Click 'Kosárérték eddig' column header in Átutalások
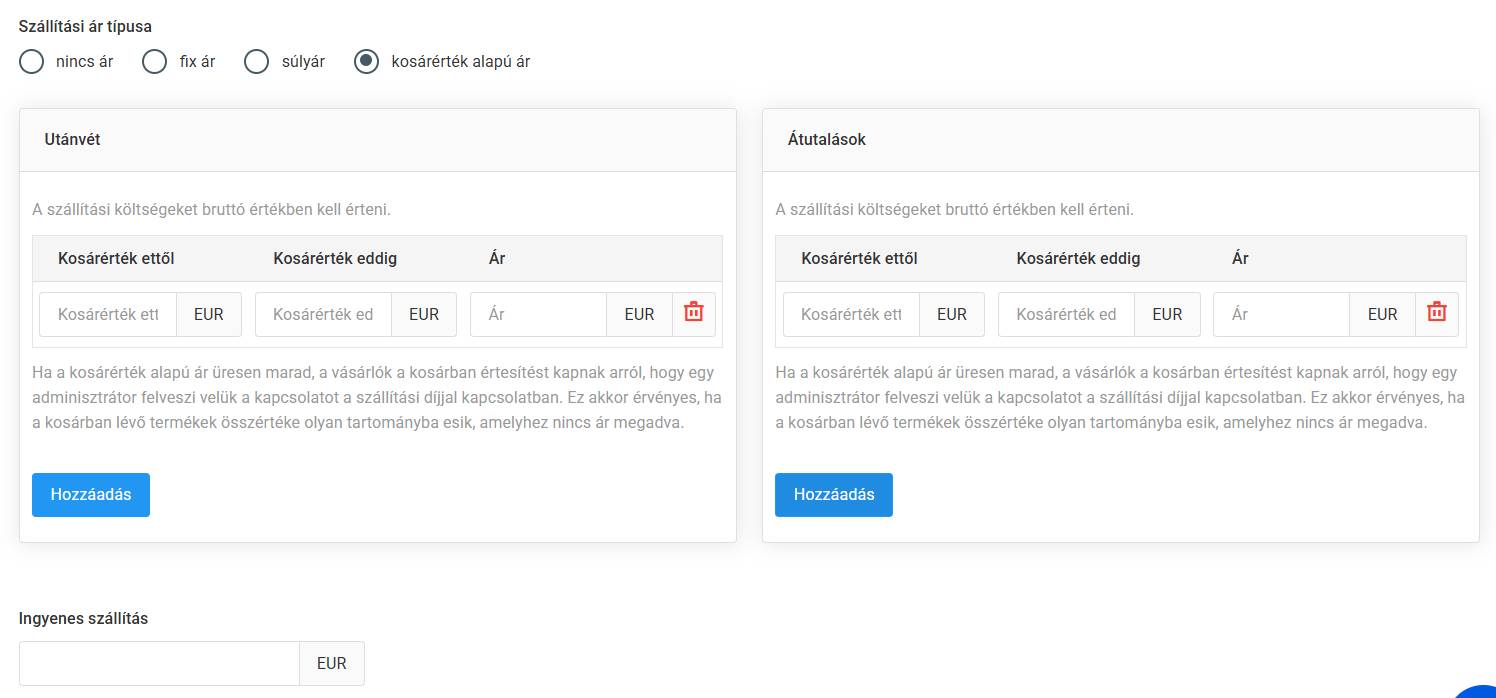Viewport: 1496px width, 698px height. point(1078,259)
